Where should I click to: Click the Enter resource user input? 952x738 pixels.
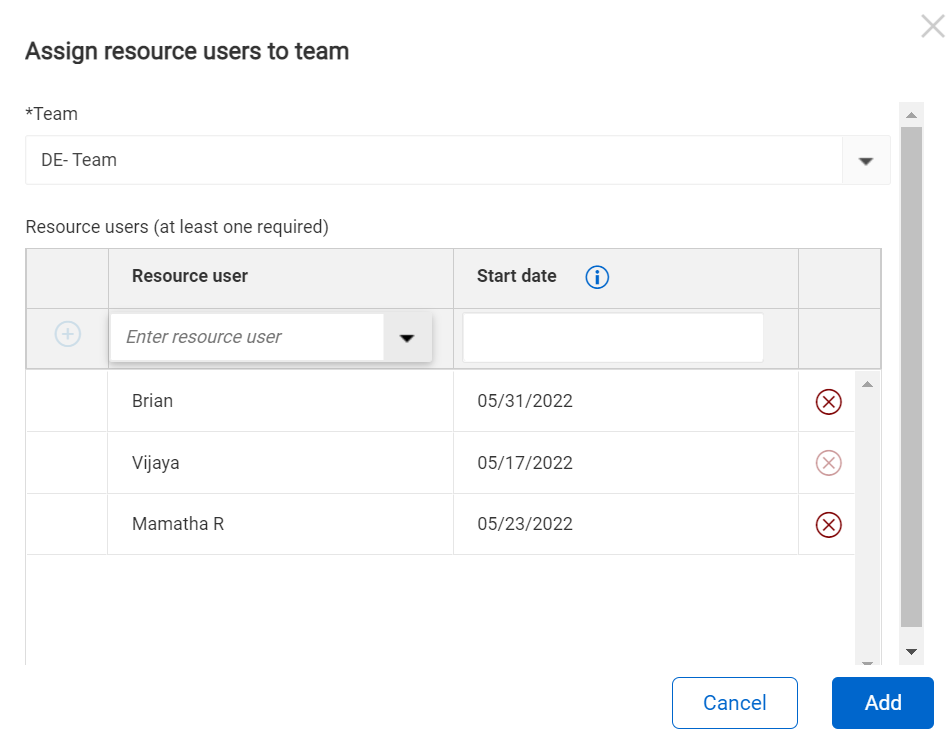pos(247,338)
